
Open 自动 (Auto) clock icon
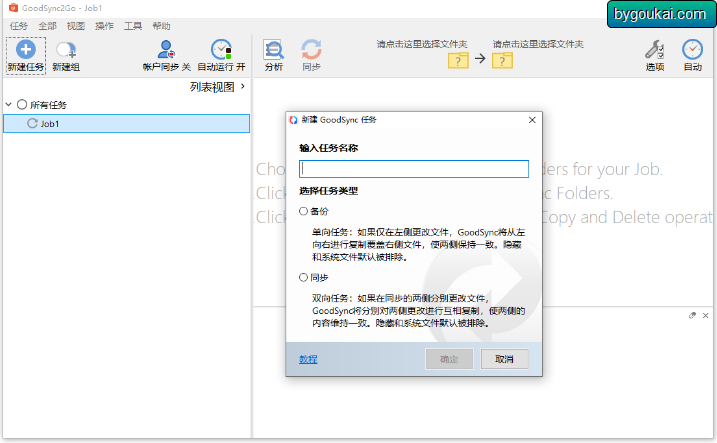(x=692, y=49)
